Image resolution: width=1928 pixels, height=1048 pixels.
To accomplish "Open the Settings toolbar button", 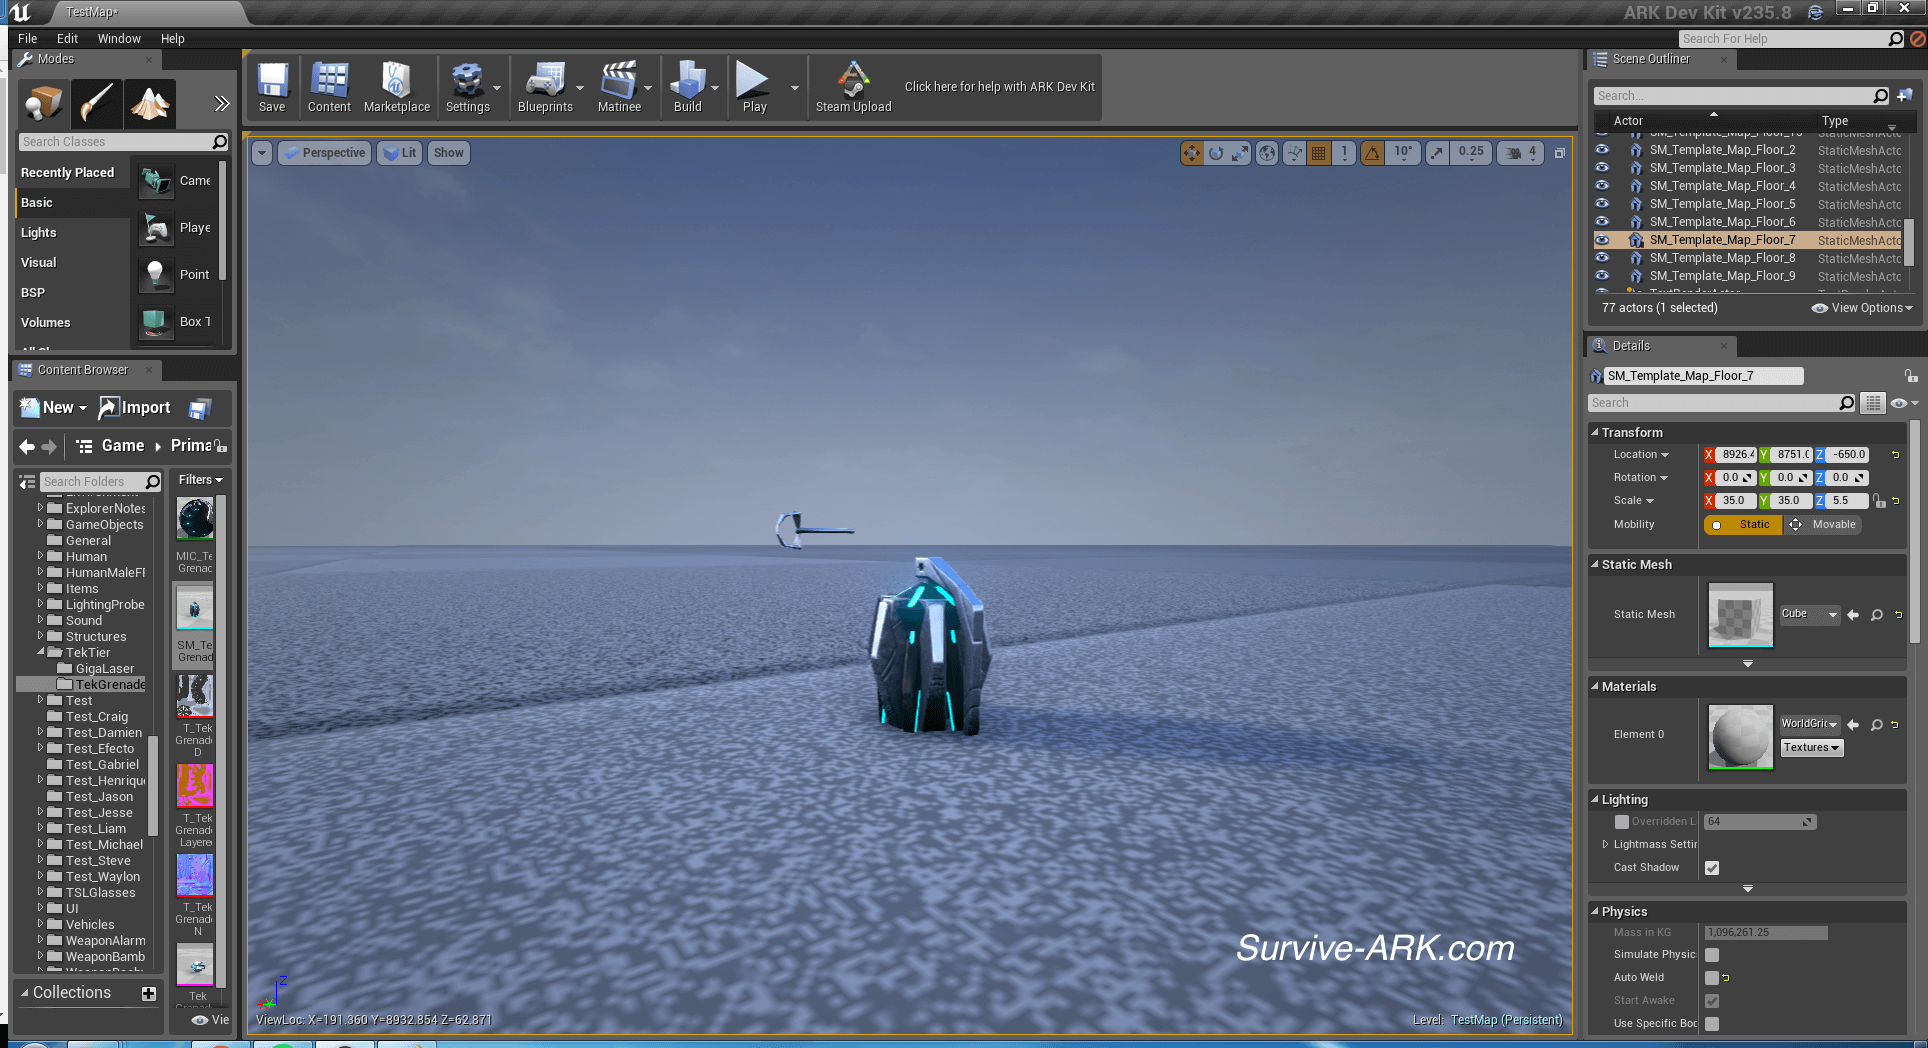I will (467, 87).
